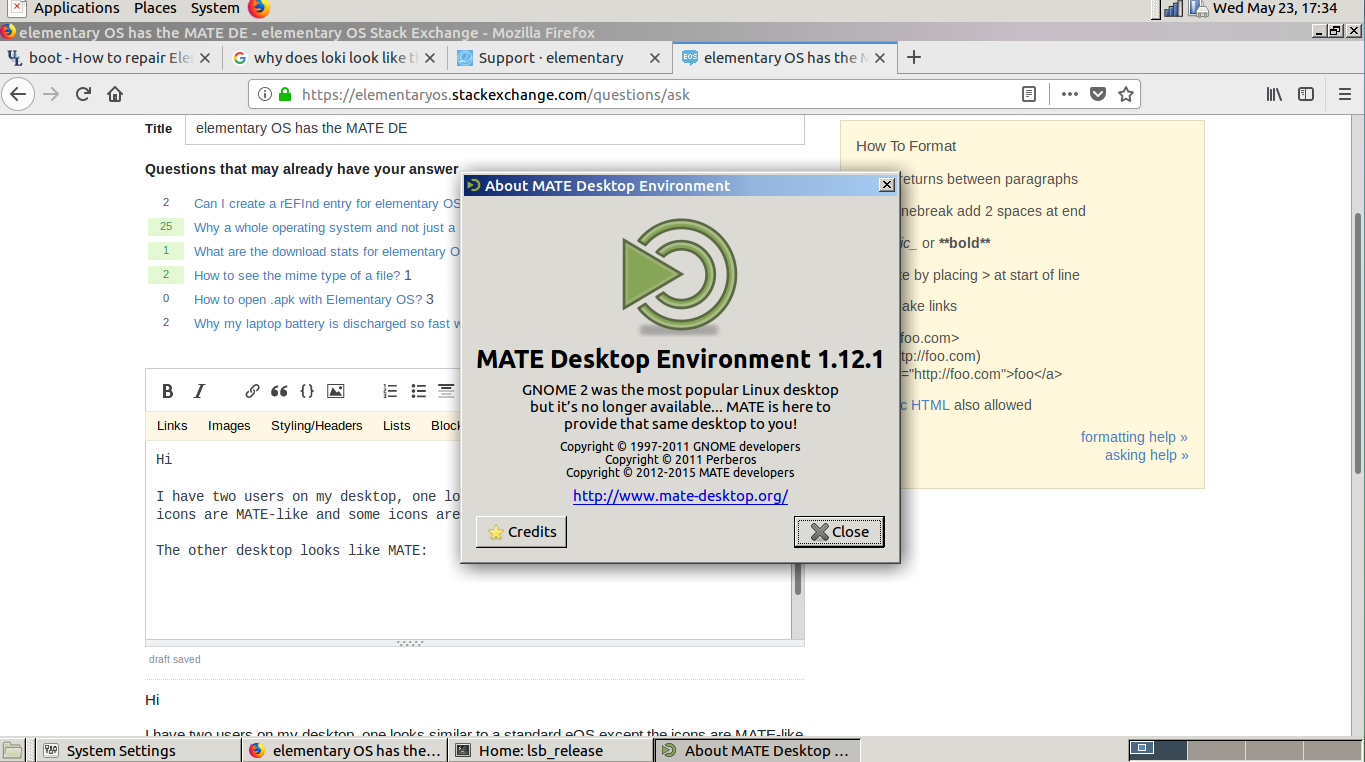1365x762 pixels.
Task: Click the Close button in About MATE dialog
Action: tap(840, 532)
